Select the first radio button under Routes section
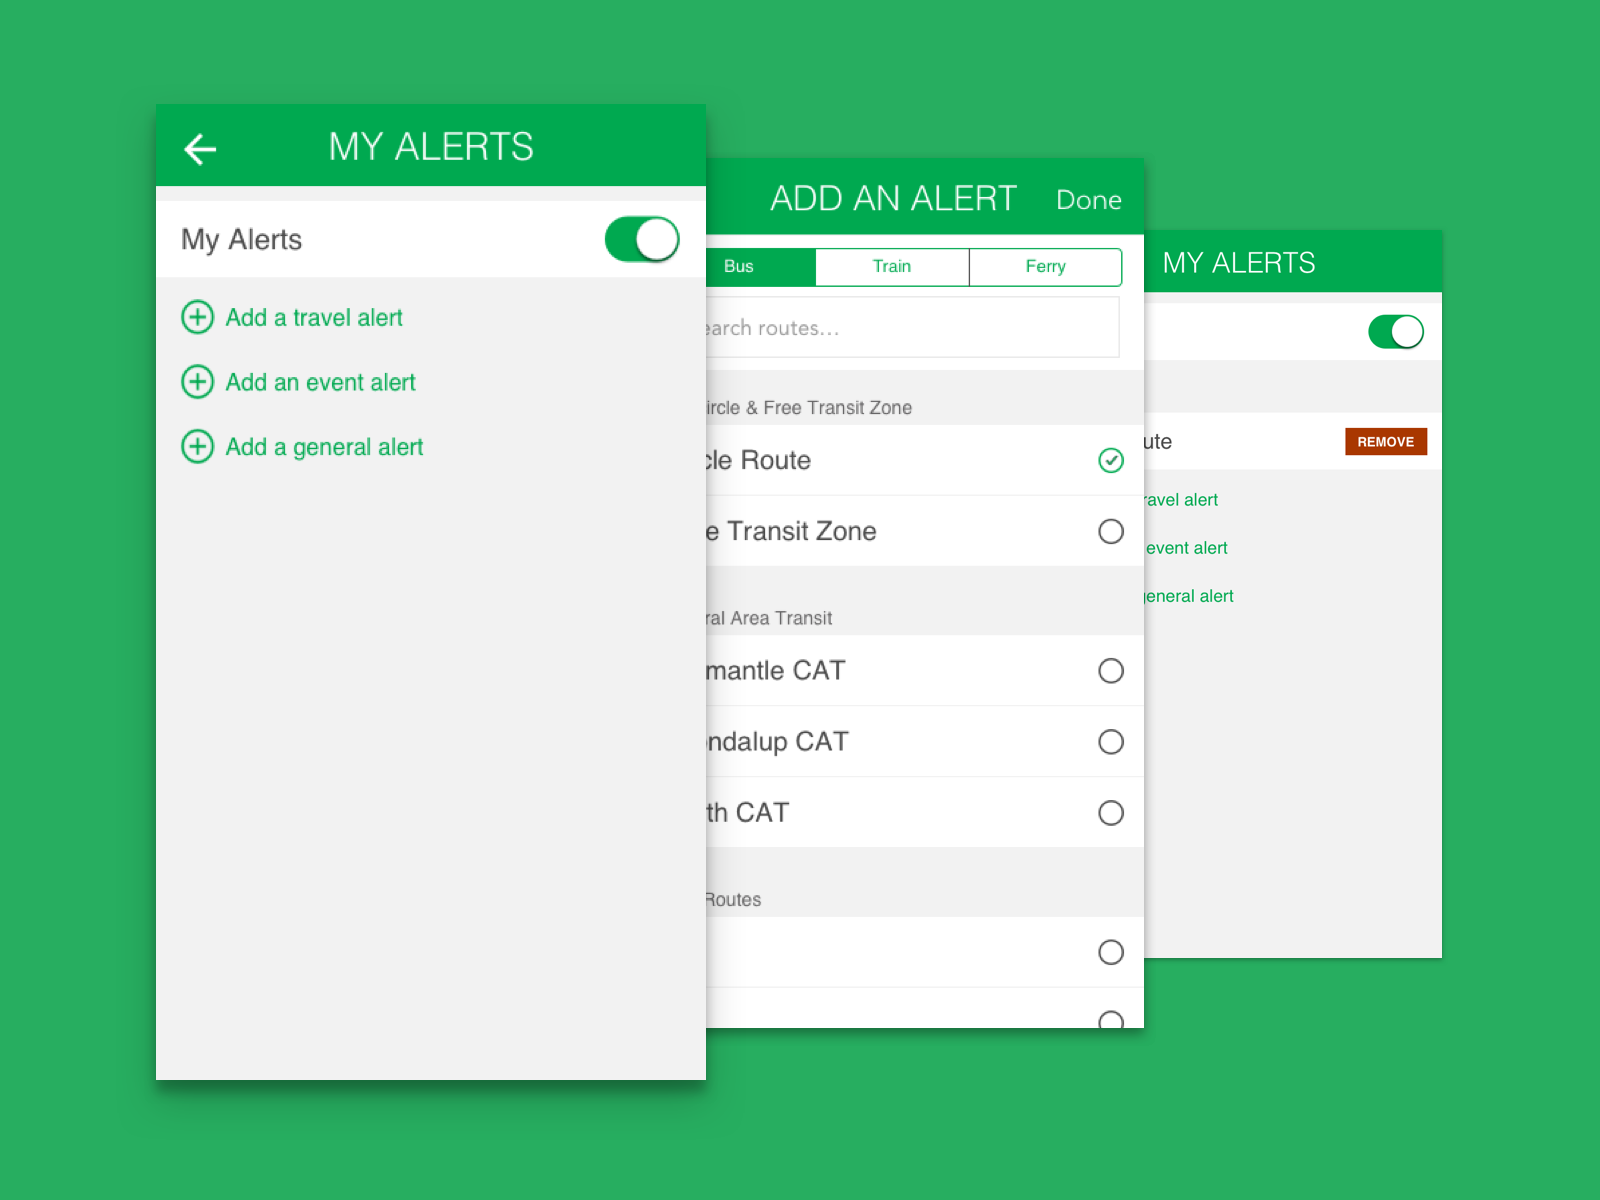Viewport: 1600px width, 1200px height. pyautogui.click(x=1110, y=952)
